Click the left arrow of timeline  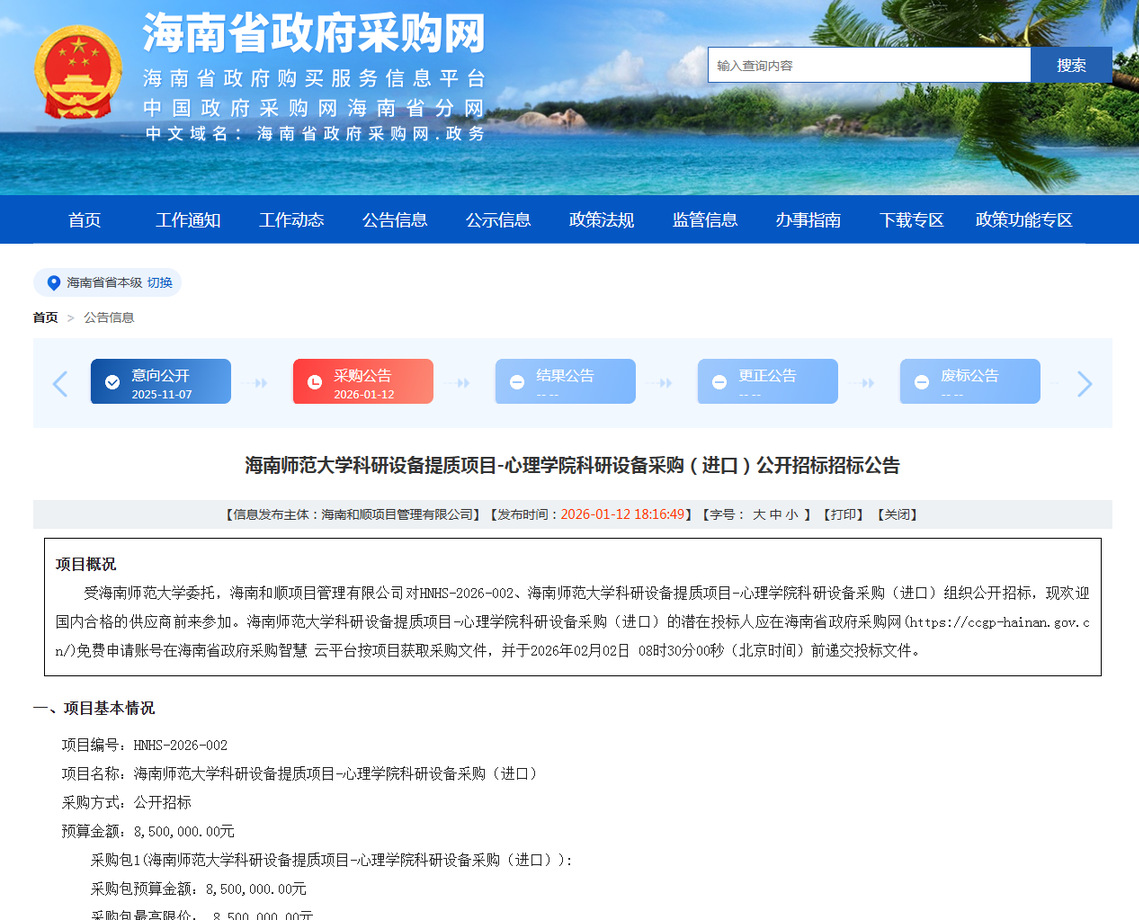[x=60, y=384]
